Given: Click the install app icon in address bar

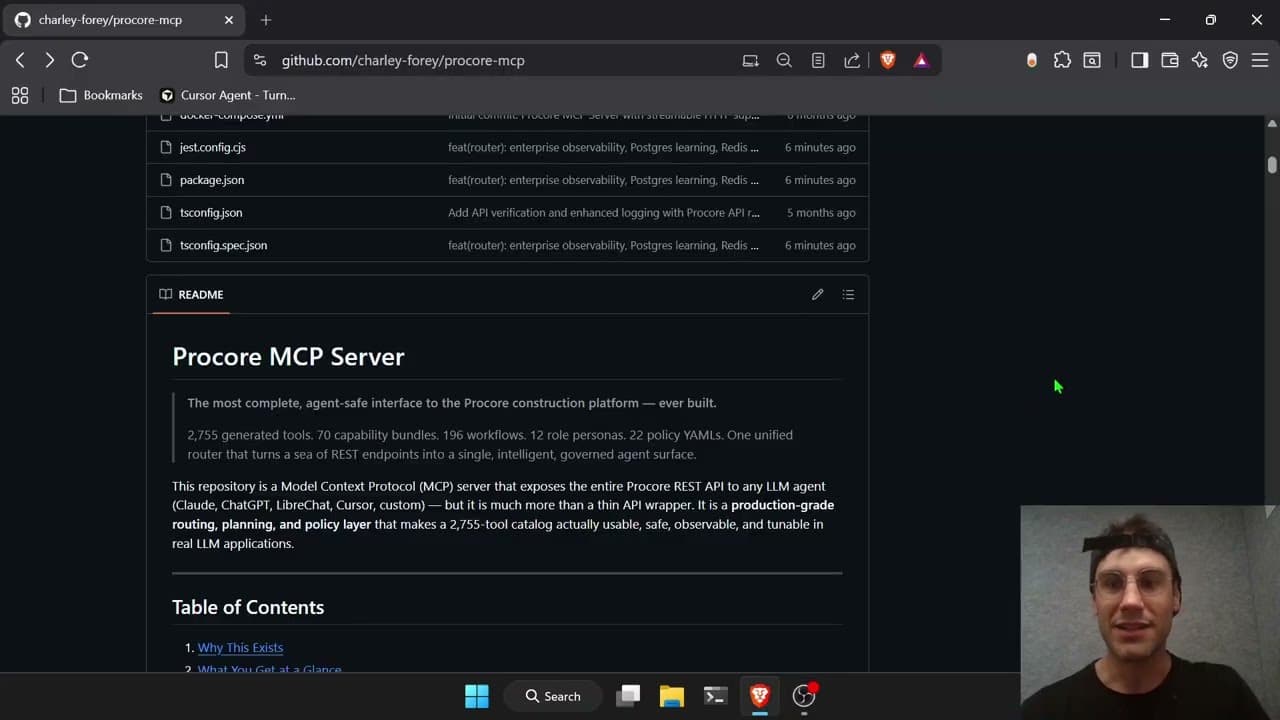Looking at the screenshot, I should coord(751,60).
